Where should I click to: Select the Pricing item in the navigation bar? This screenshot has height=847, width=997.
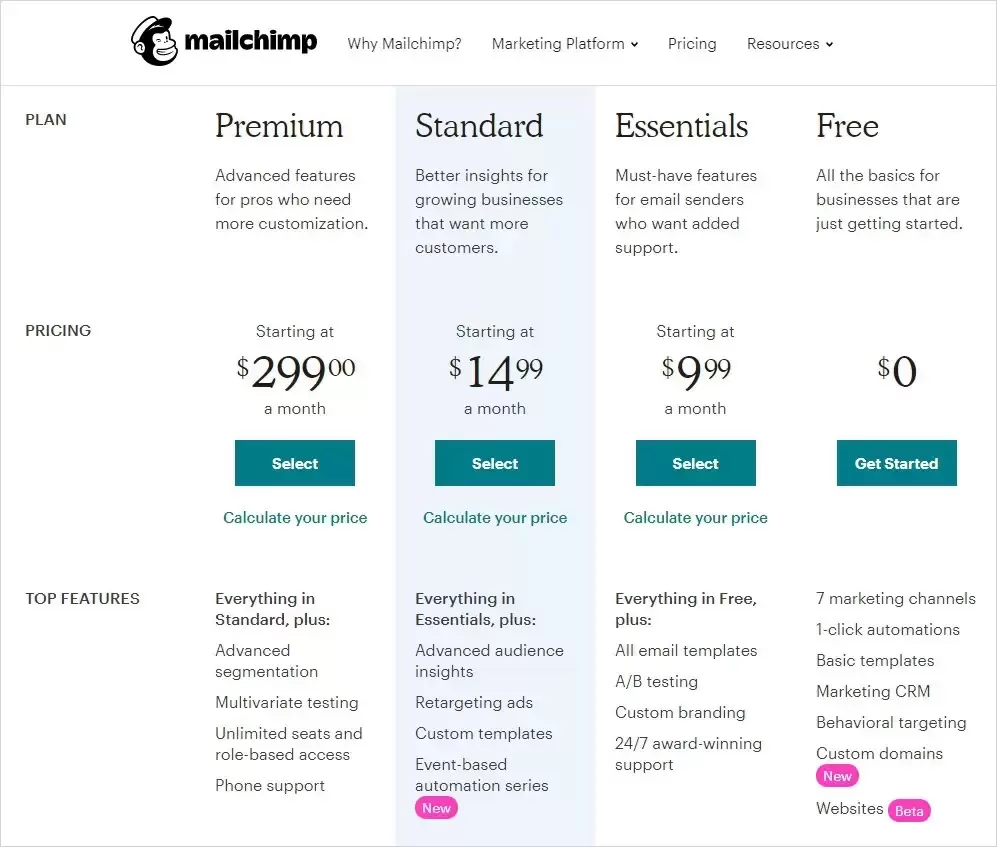692,43
